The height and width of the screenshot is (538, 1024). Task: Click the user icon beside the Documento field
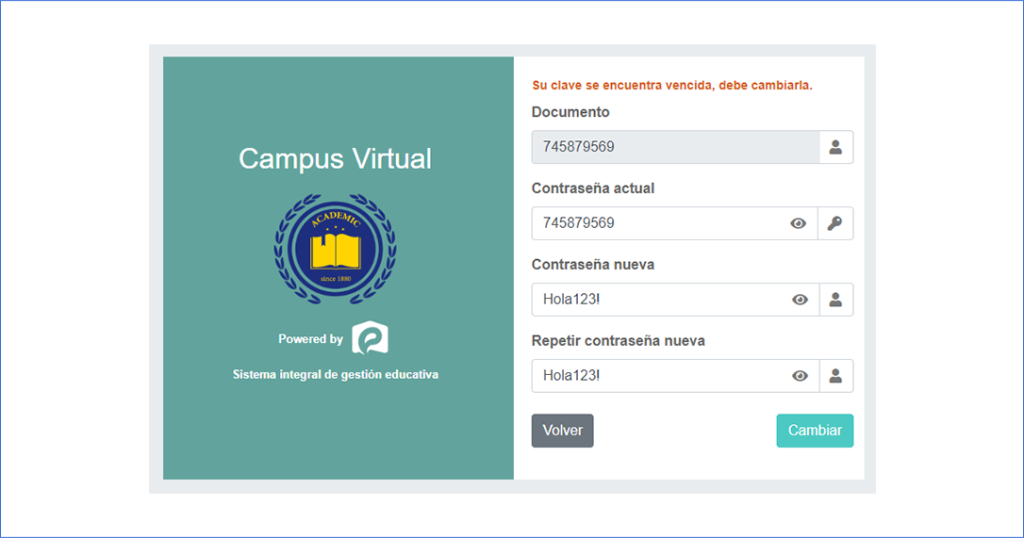(835, 147)
